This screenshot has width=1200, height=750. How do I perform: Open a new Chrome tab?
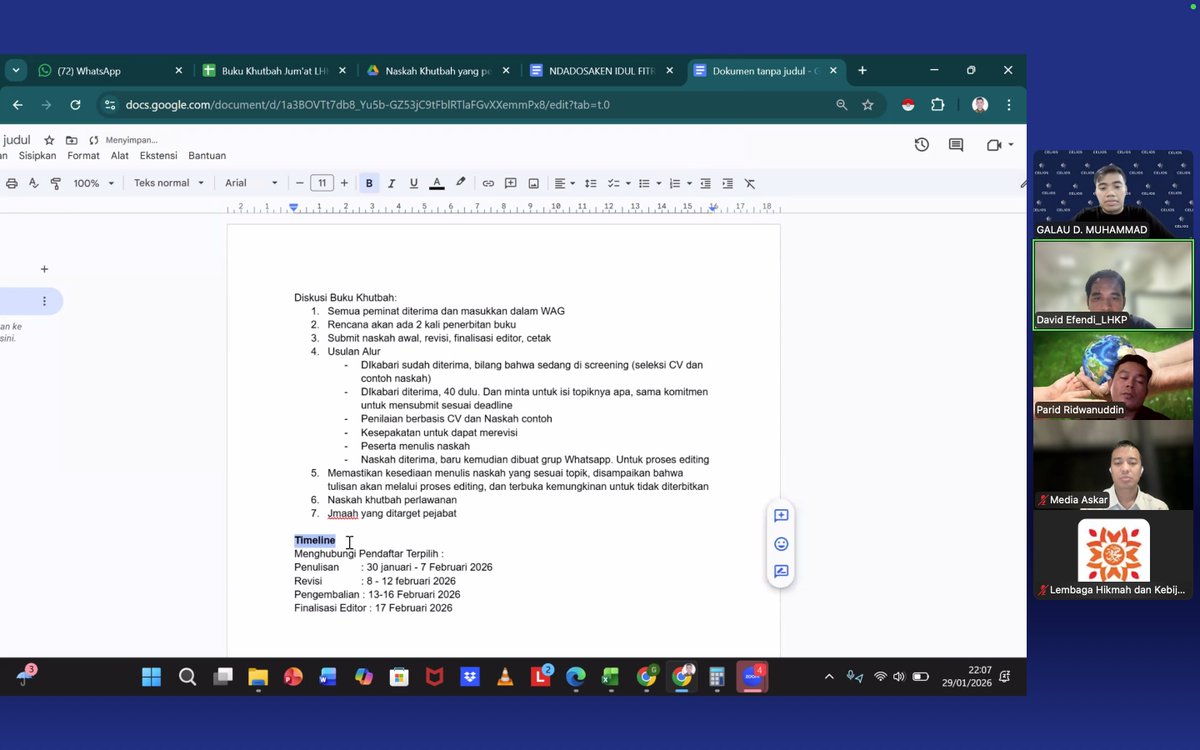pyautogui.click(x=862, y=70)
